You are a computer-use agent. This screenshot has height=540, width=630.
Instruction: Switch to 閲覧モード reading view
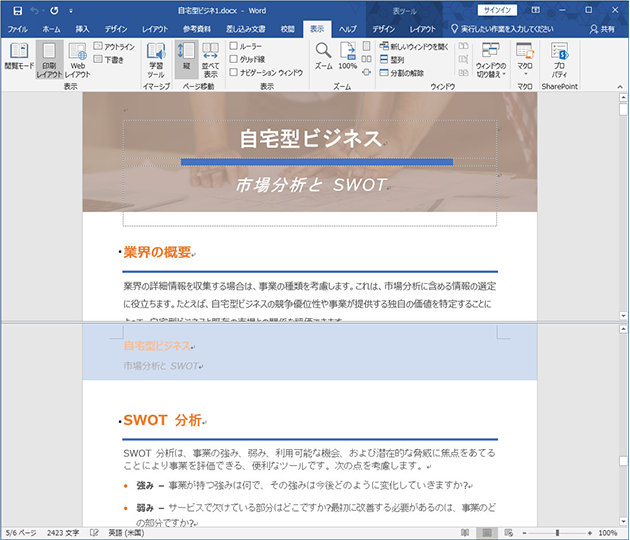(x=19, y=57)
